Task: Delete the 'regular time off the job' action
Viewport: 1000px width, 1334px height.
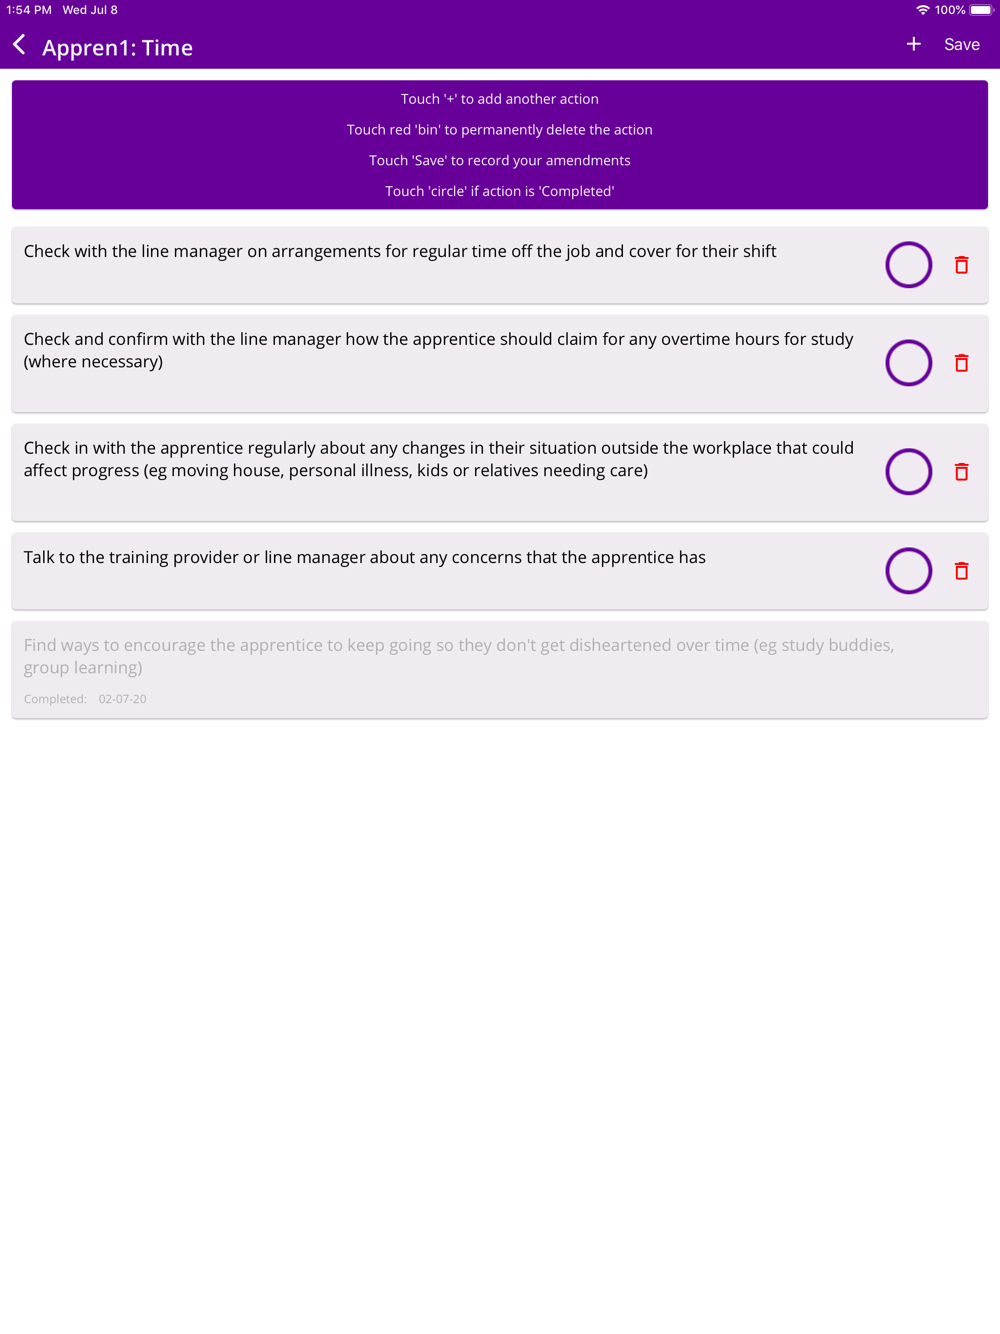Action: point(961,265)
